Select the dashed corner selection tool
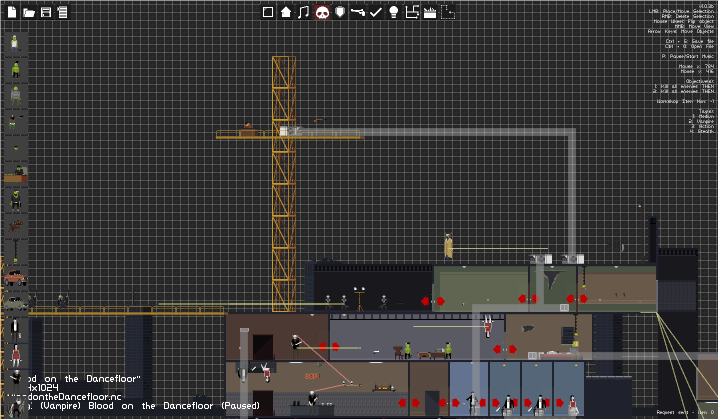This screenshot has width=718, height=419. click(448, 12)
